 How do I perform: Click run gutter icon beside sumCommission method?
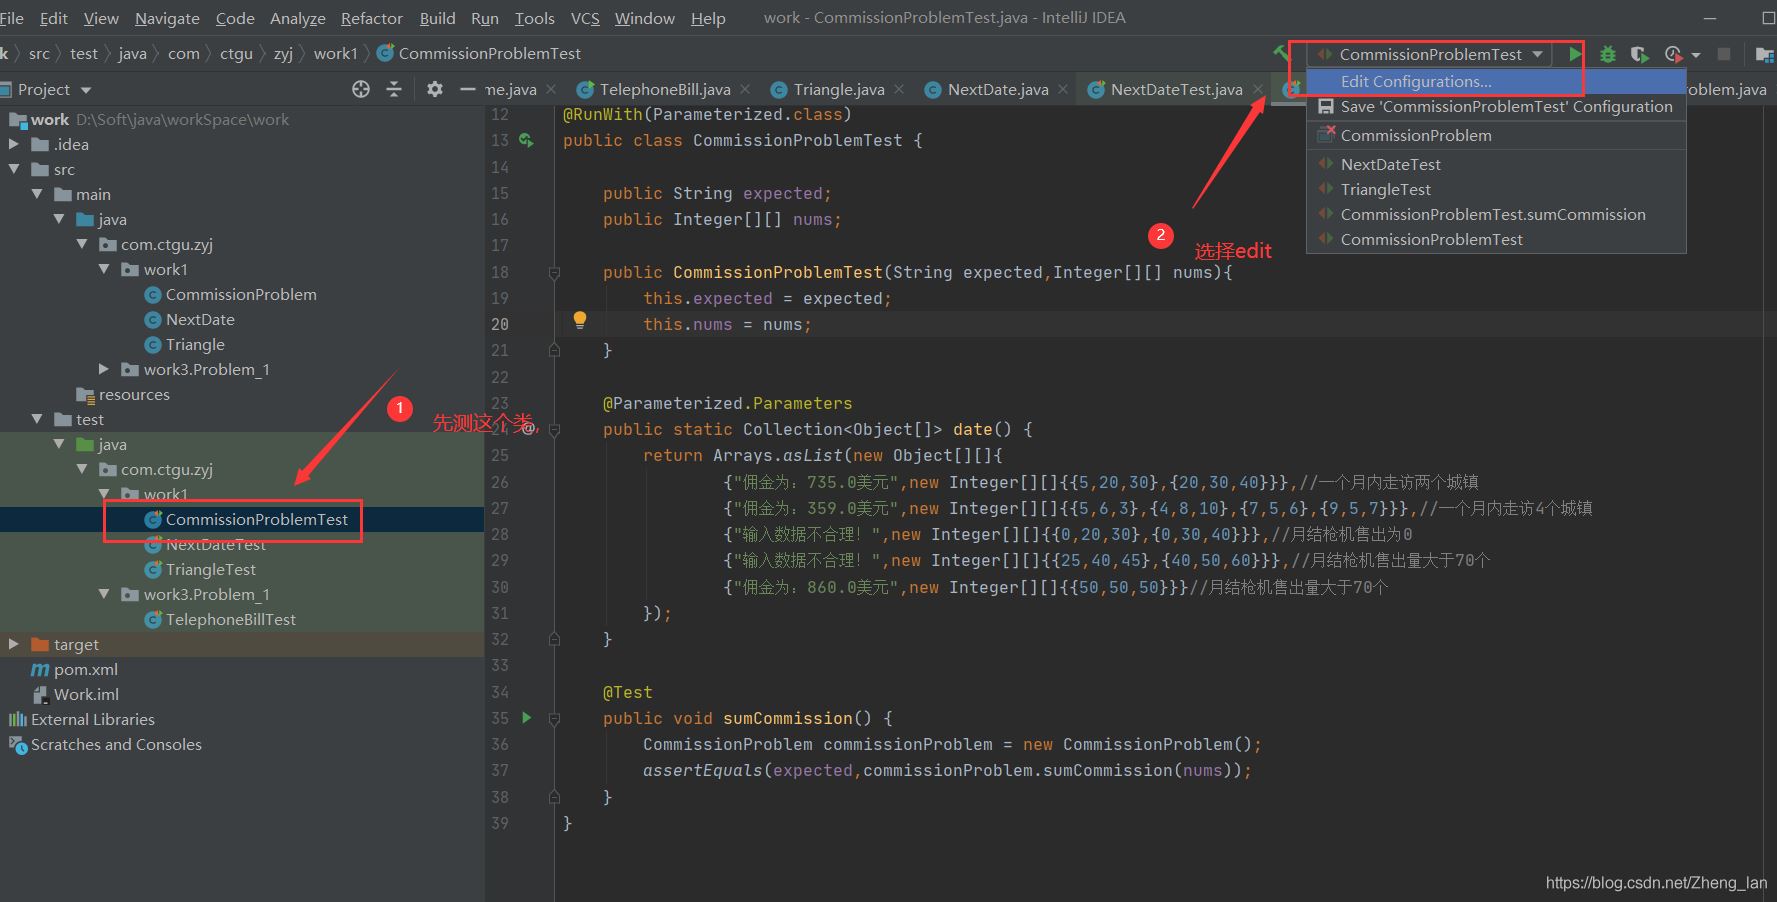click(x=527, y=717)
